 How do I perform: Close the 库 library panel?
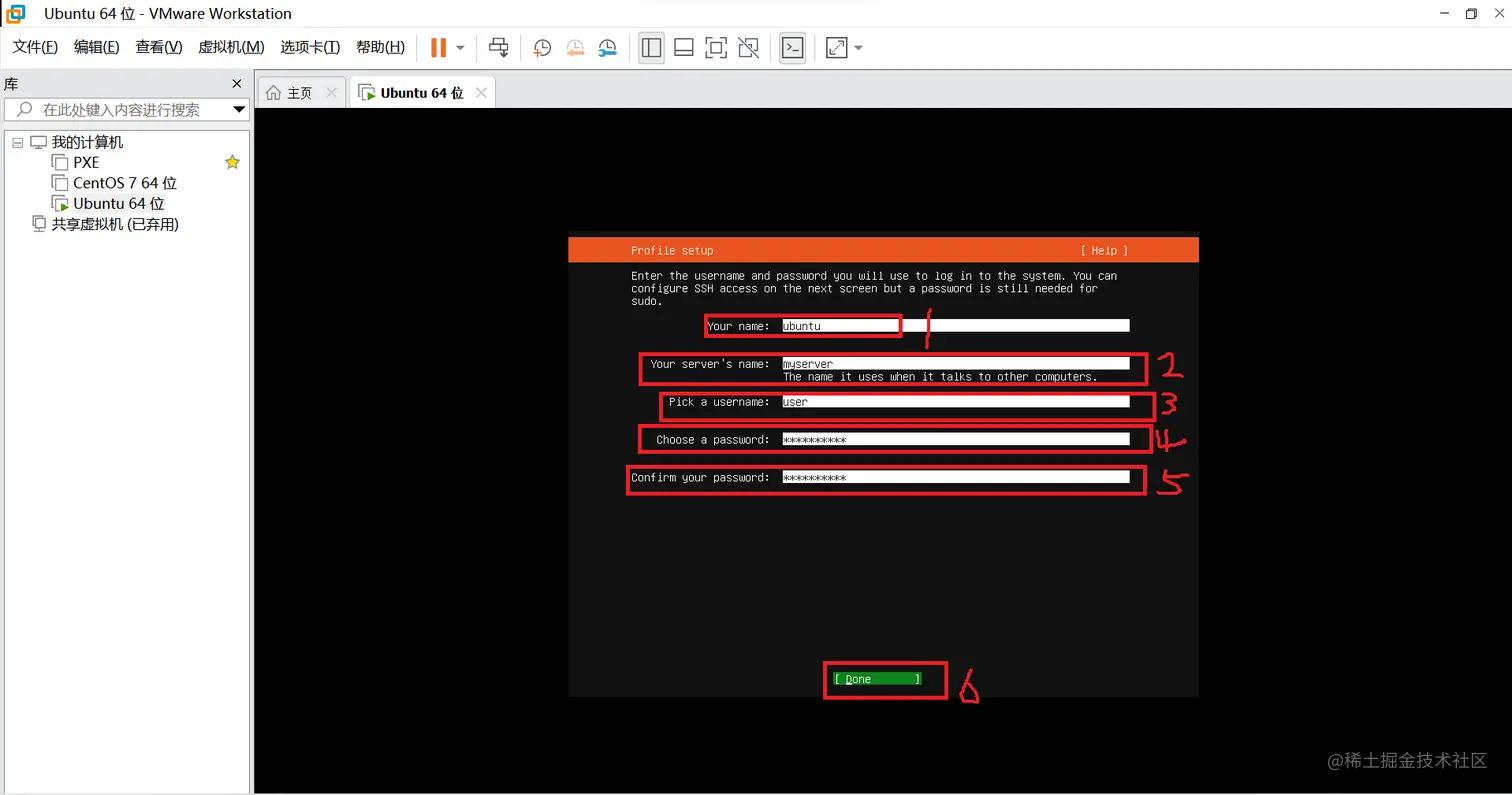[x=237, y=84]
